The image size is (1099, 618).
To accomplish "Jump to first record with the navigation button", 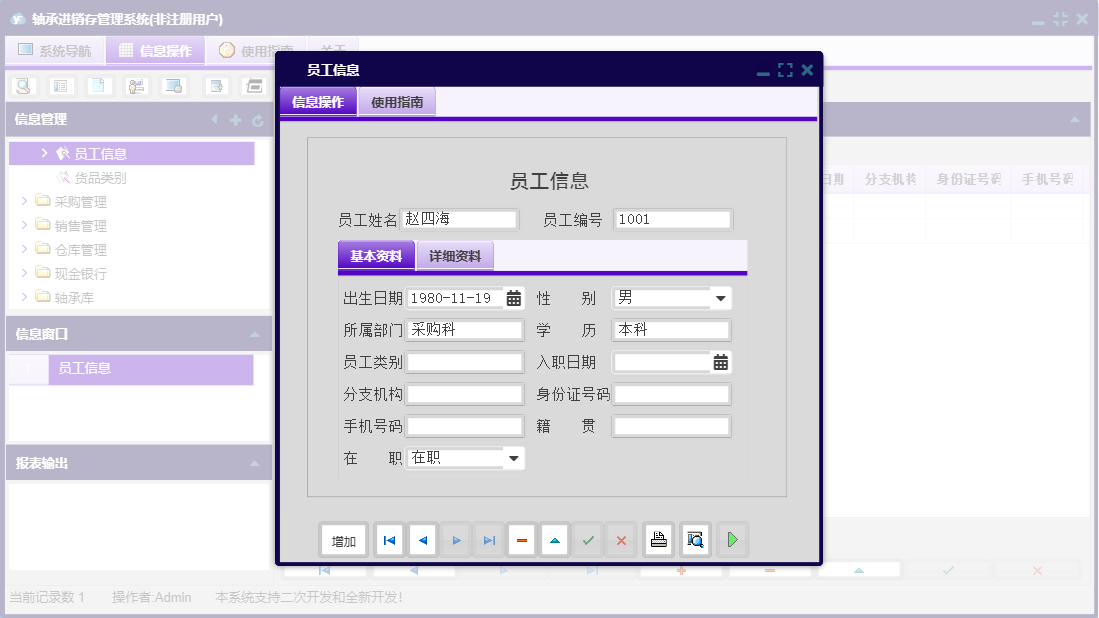I will pyautogui.click(x=389, y=540).
